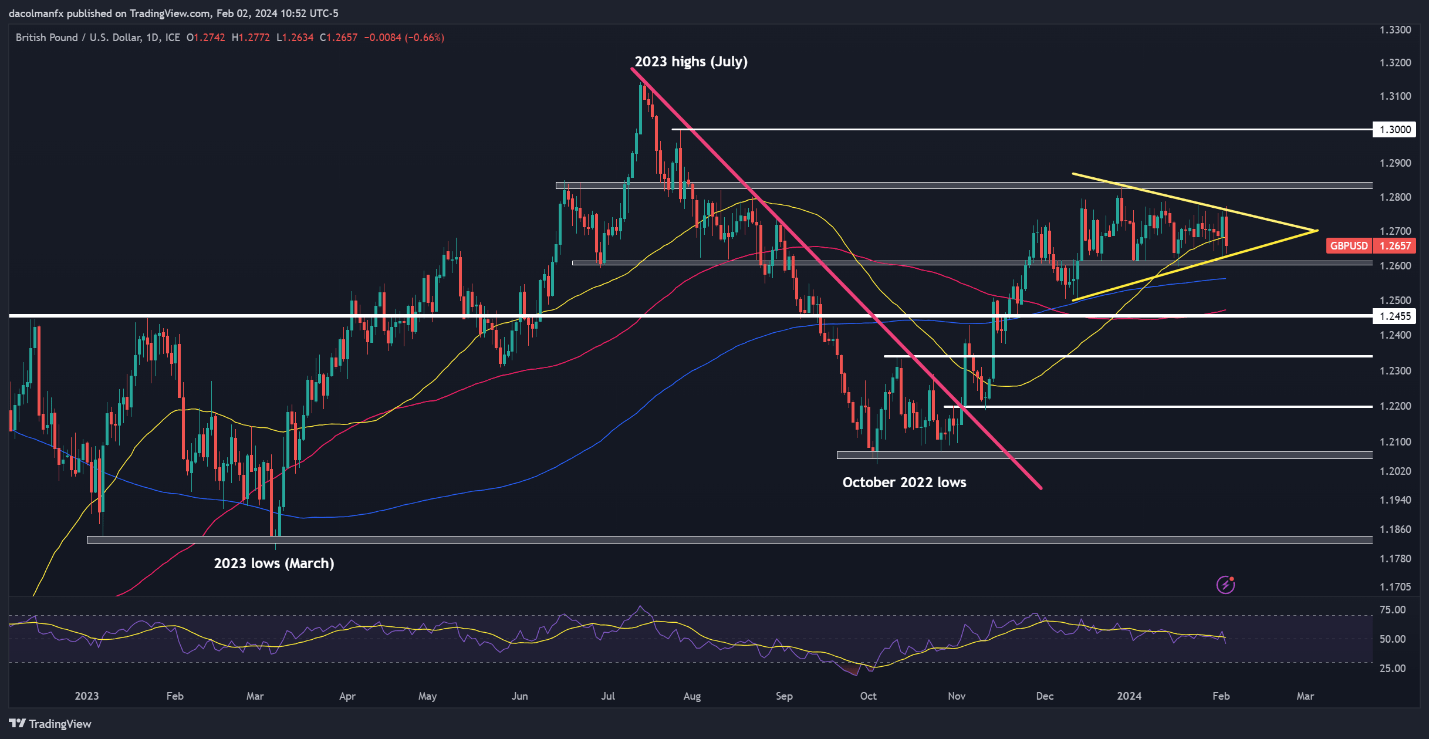Click the RSI 50.00 scale label
Viewport: 1429px width, 739px height.
click(x=1391, y=639)
